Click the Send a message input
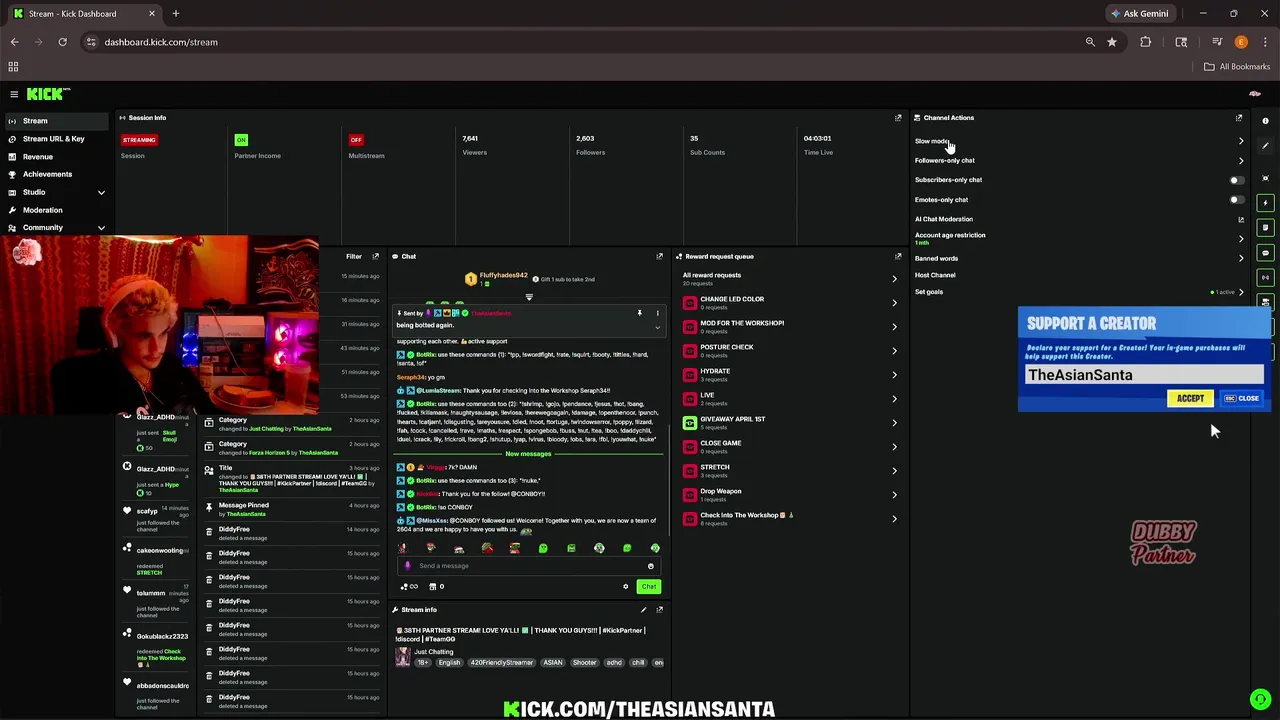The image size is (1280, 720). pos(528,566)
